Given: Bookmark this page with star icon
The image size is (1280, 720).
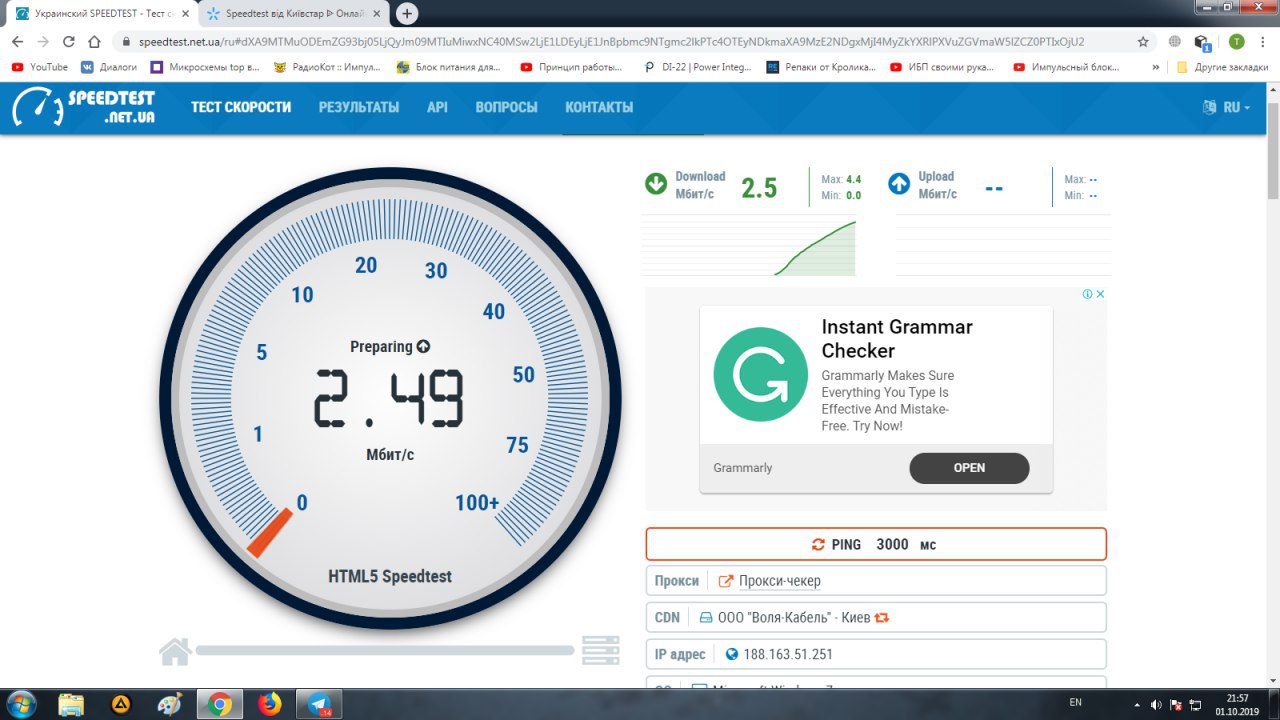Looking at the screenshot, I should (x=1143, y=42).
